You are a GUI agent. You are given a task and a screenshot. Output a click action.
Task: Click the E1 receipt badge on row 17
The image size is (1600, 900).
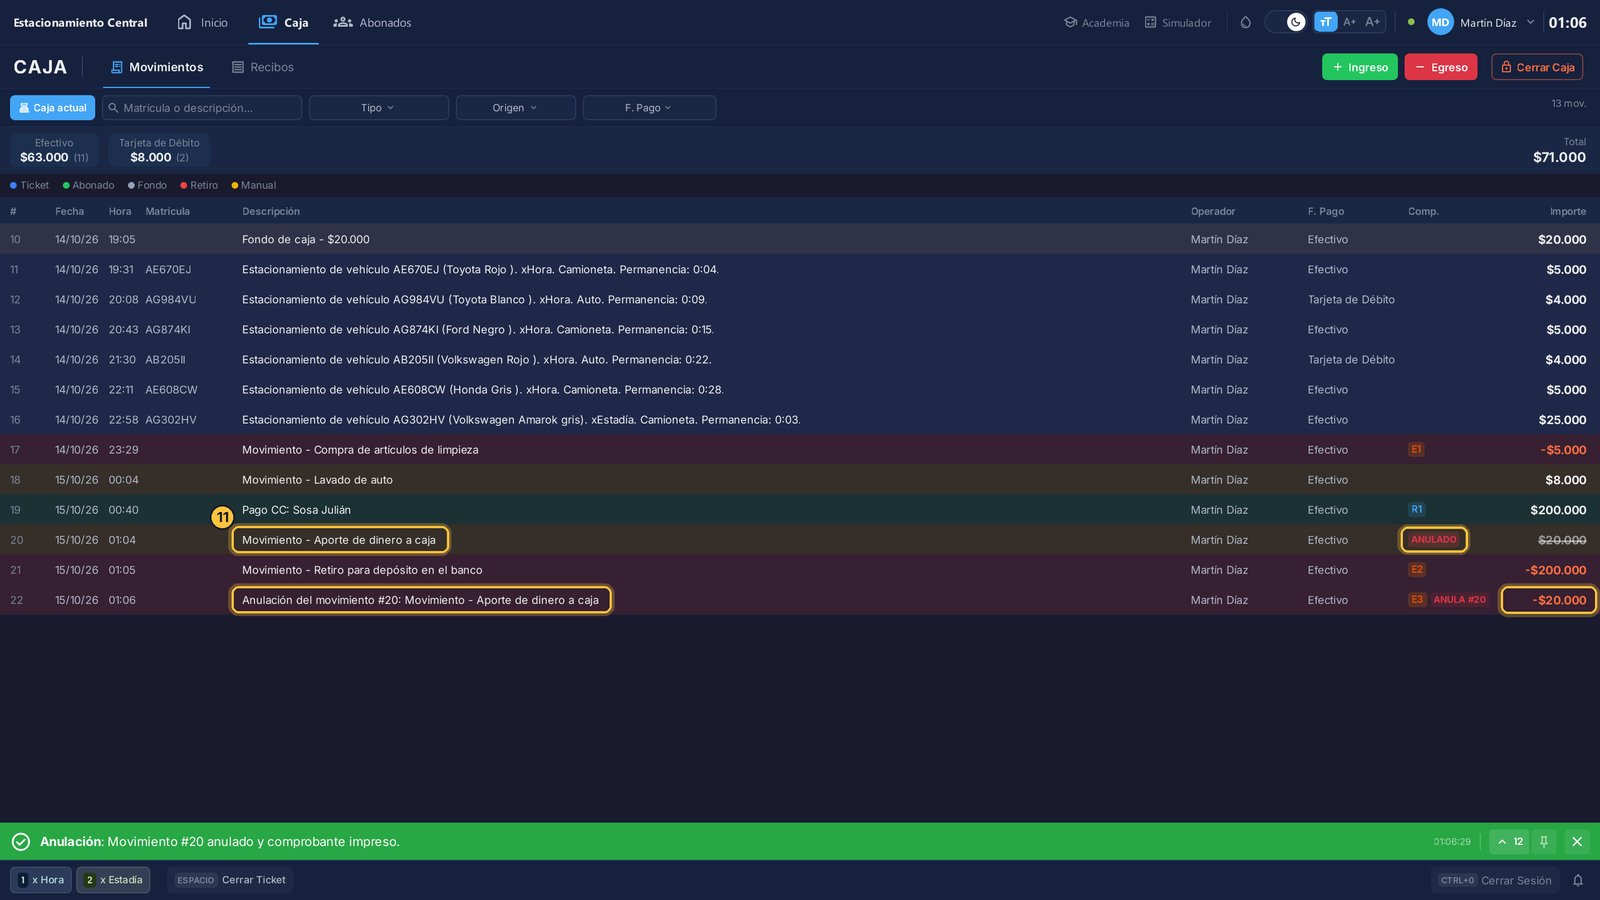coord(1416,450)
